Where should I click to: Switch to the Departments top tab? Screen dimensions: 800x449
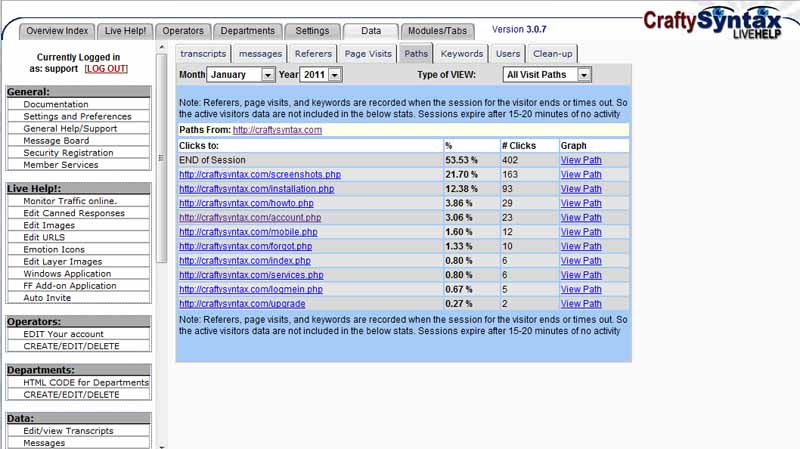pyautogui.click(x=247, y=31)
